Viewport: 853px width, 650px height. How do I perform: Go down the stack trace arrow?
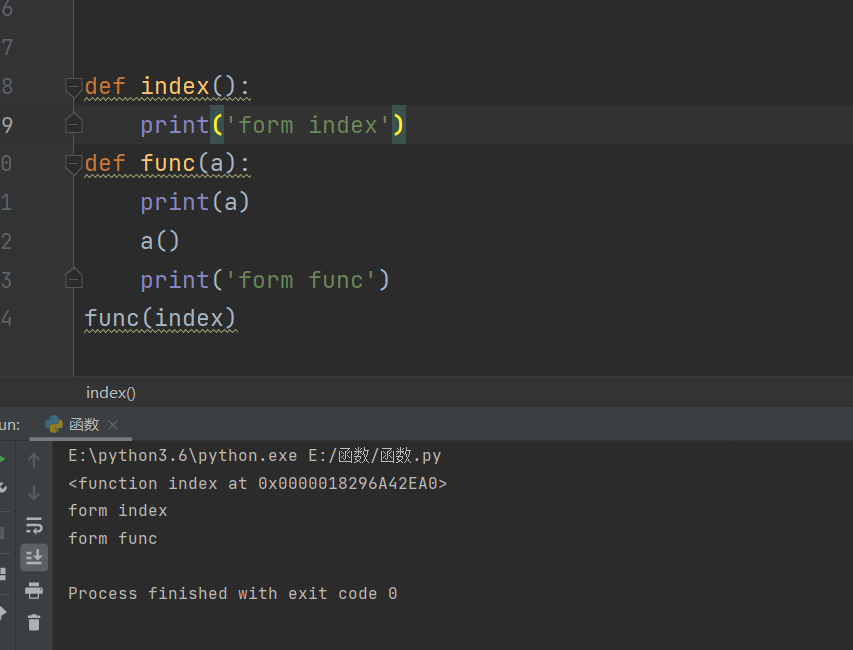tap(34, 493)
